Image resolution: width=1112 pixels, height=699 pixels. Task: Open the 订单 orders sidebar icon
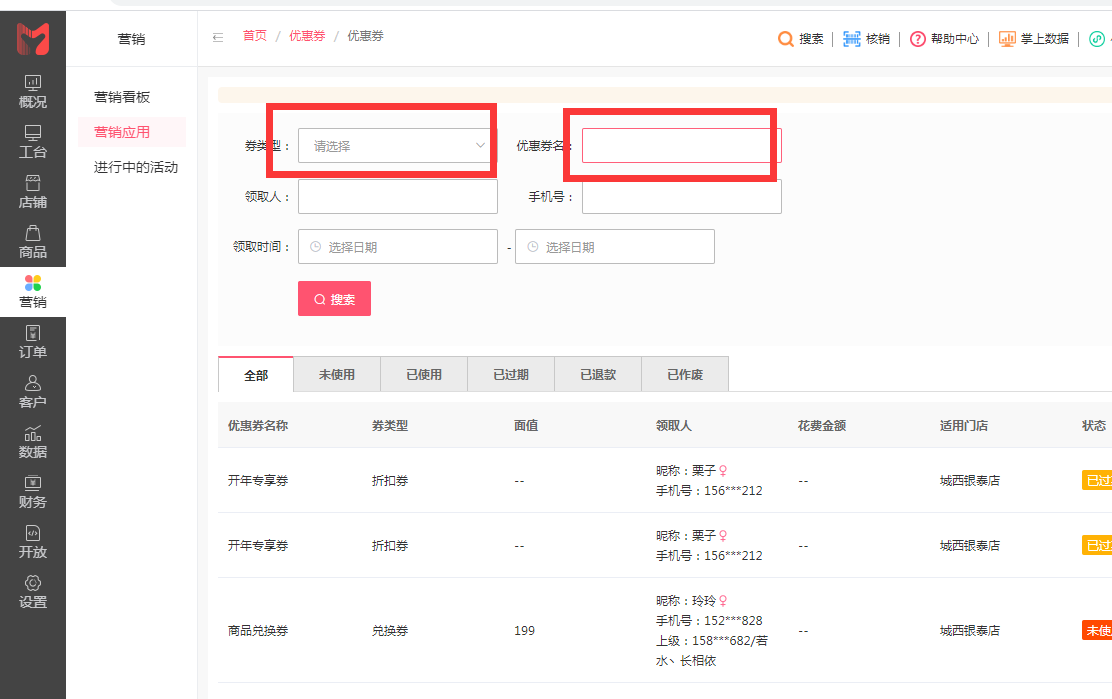tap(33, 342)
